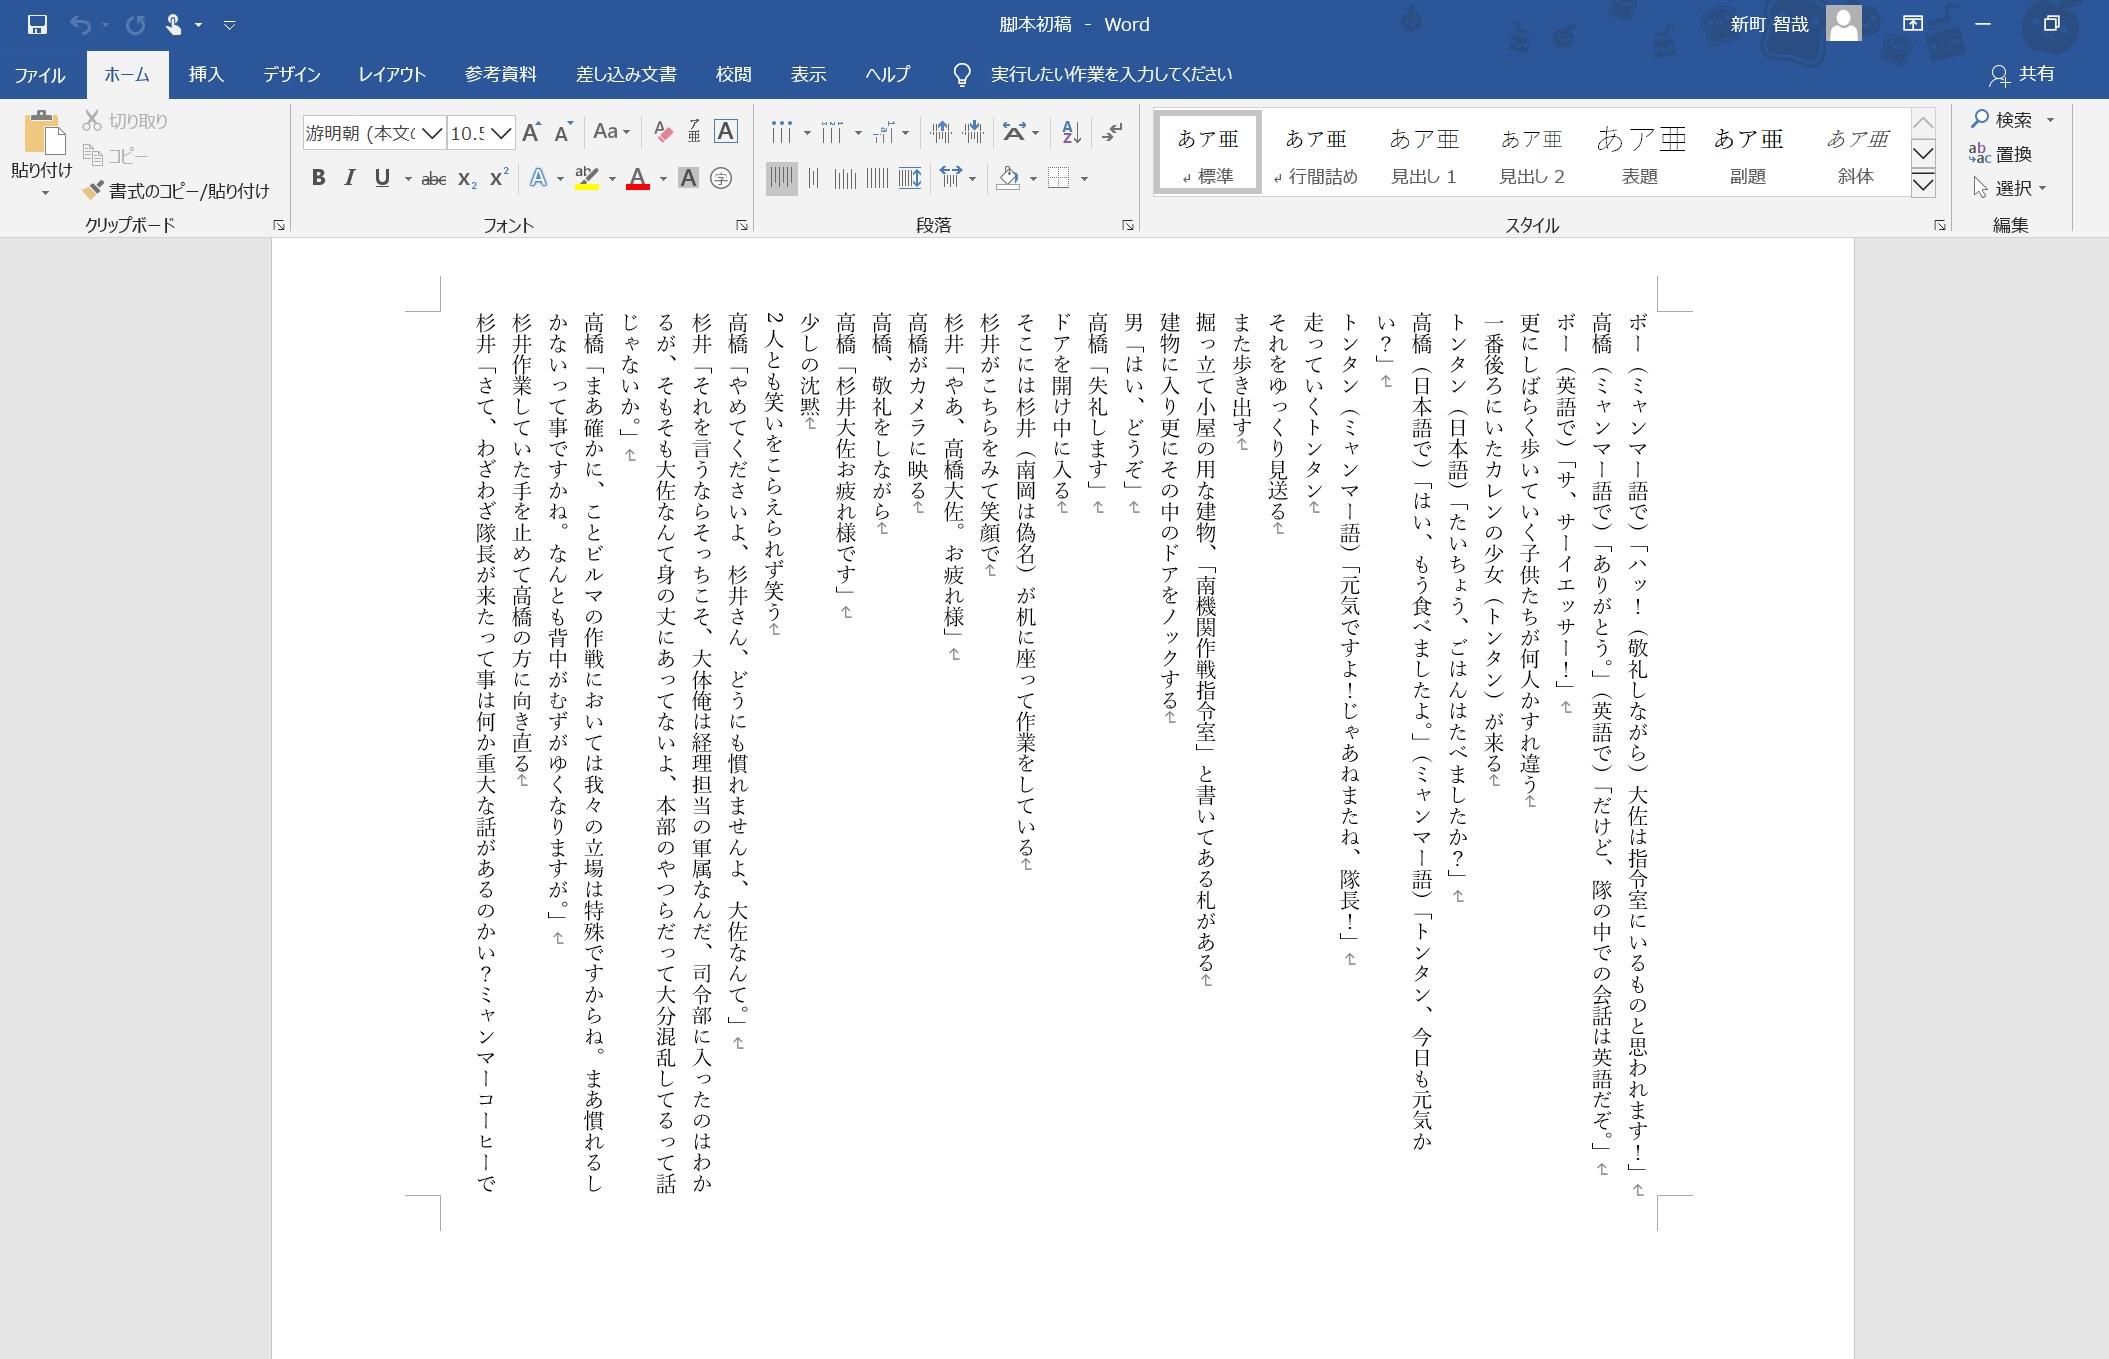Click the Tell Me search input field
2109x1359 pixels.
1110,73
